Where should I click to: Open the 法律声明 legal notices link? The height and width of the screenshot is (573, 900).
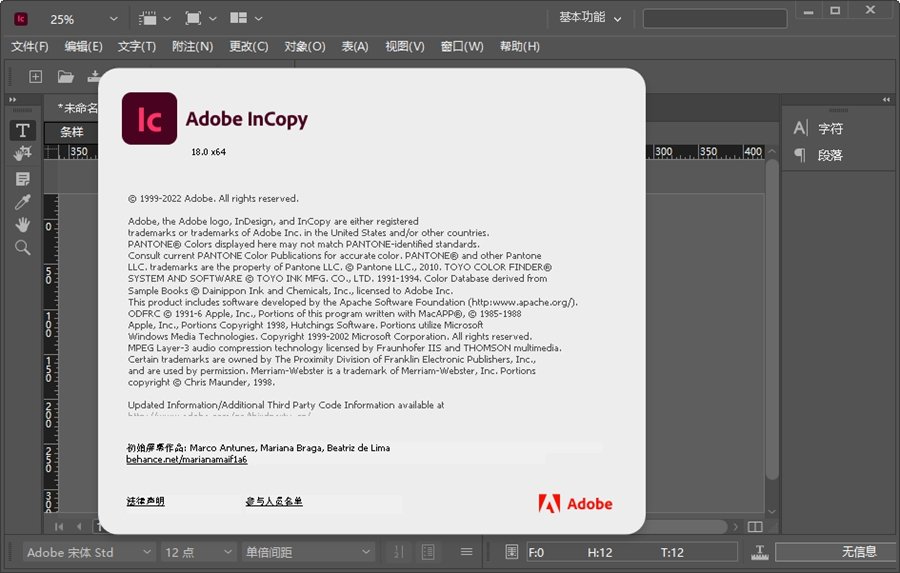click(145, 501)
